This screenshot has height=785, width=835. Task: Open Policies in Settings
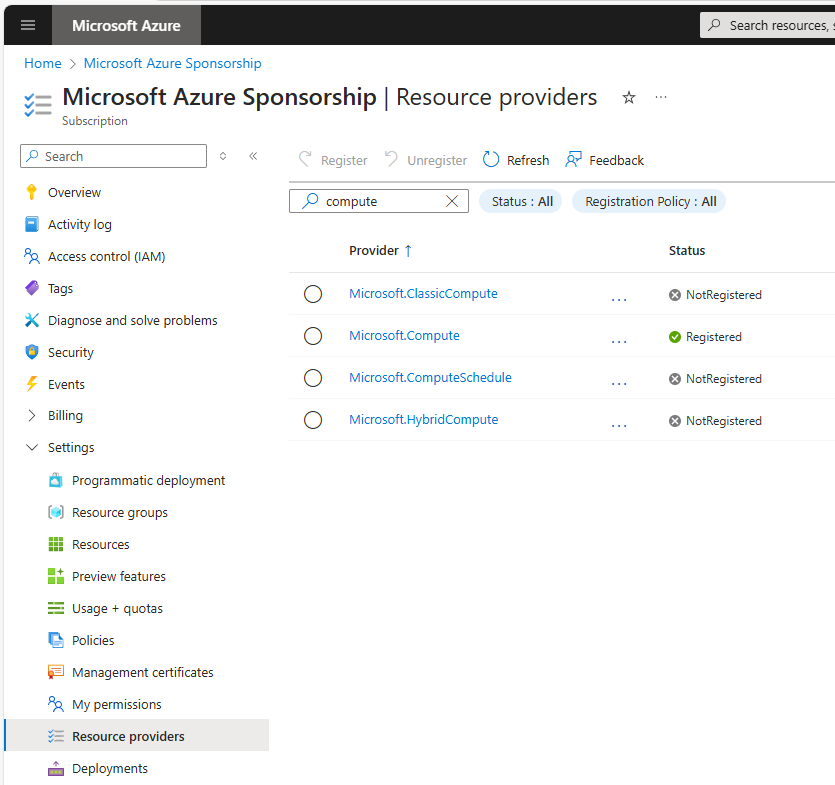click(x=93, y=640)
